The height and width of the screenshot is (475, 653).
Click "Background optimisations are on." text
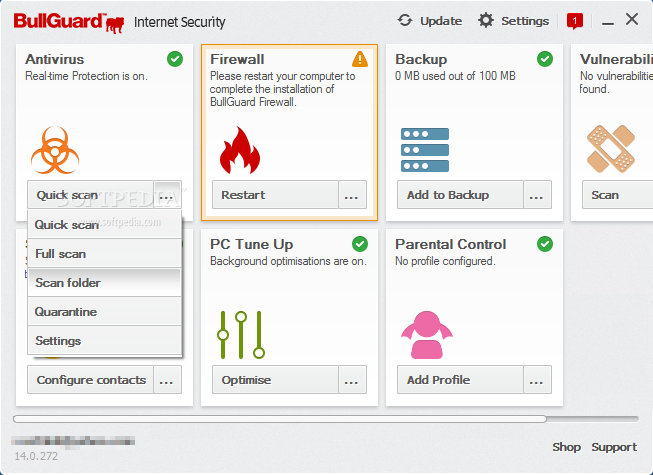point(288,261)
